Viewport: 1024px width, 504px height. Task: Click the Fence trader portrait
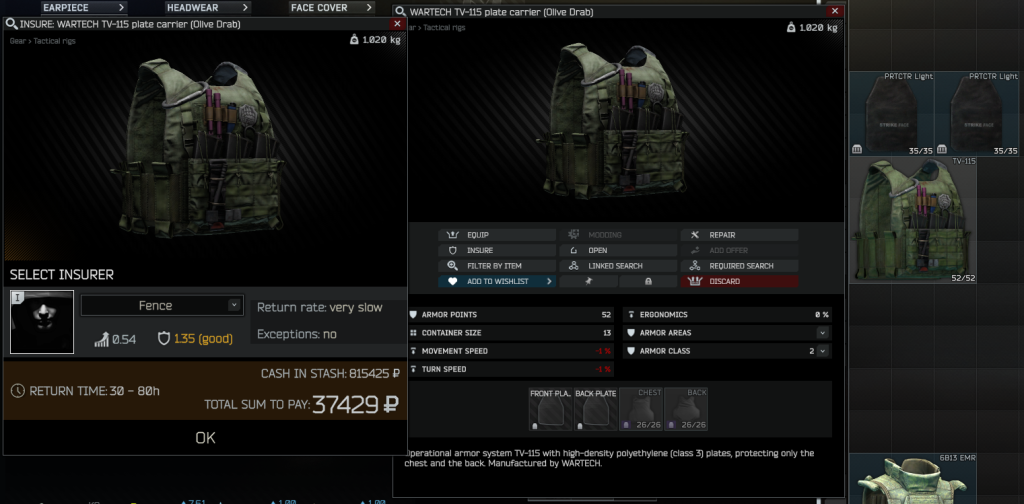[x=42, y=322]
